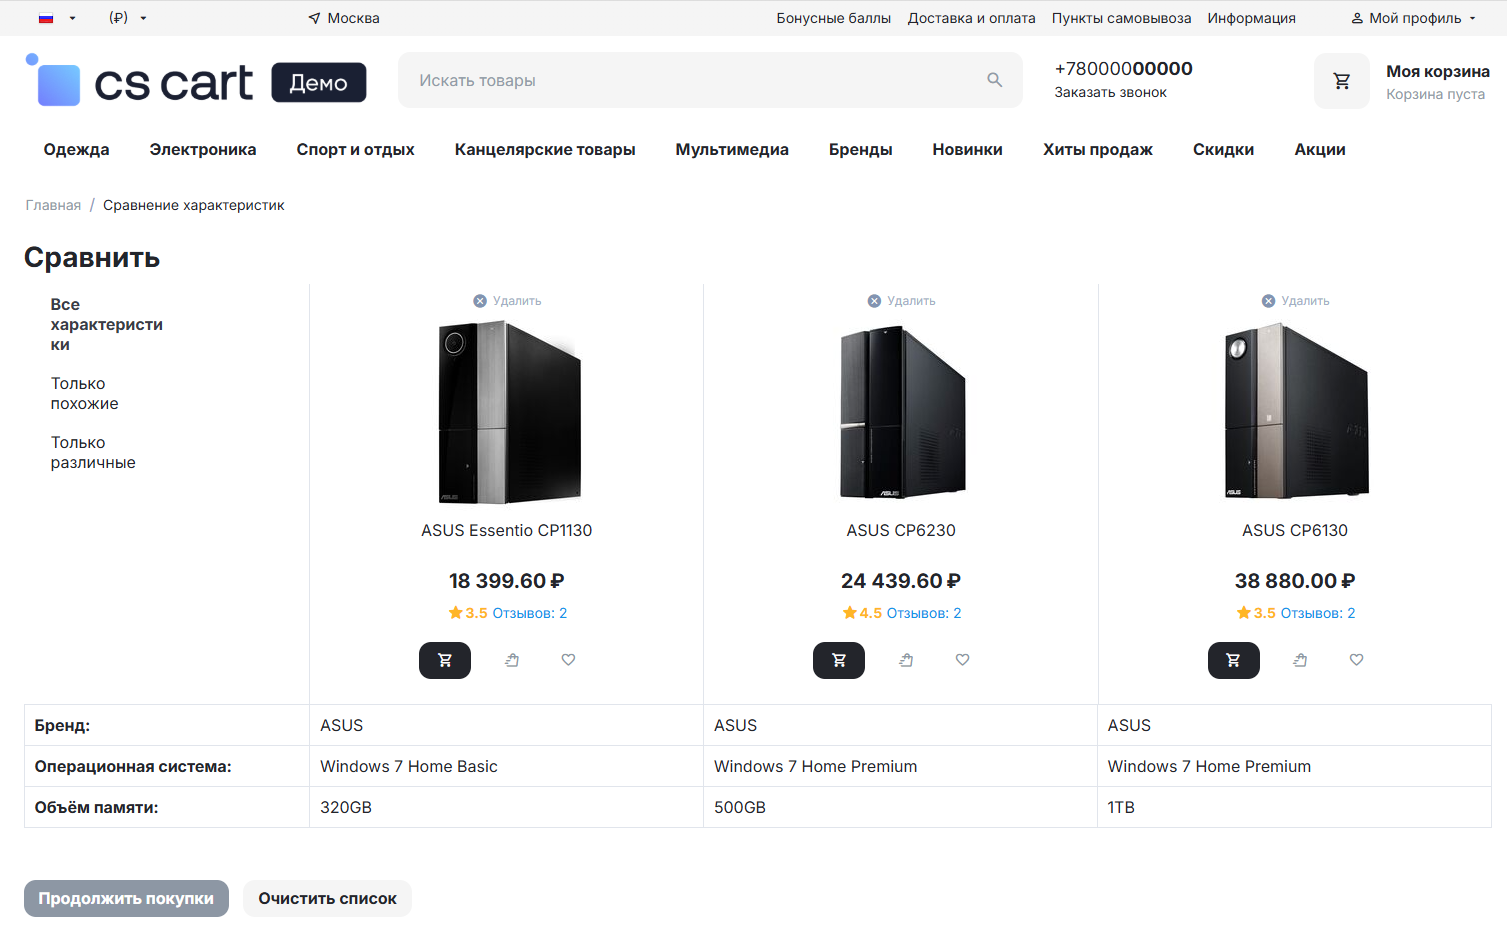Open the language flag dropdown

pyautogui.click(x=57, y=18)
